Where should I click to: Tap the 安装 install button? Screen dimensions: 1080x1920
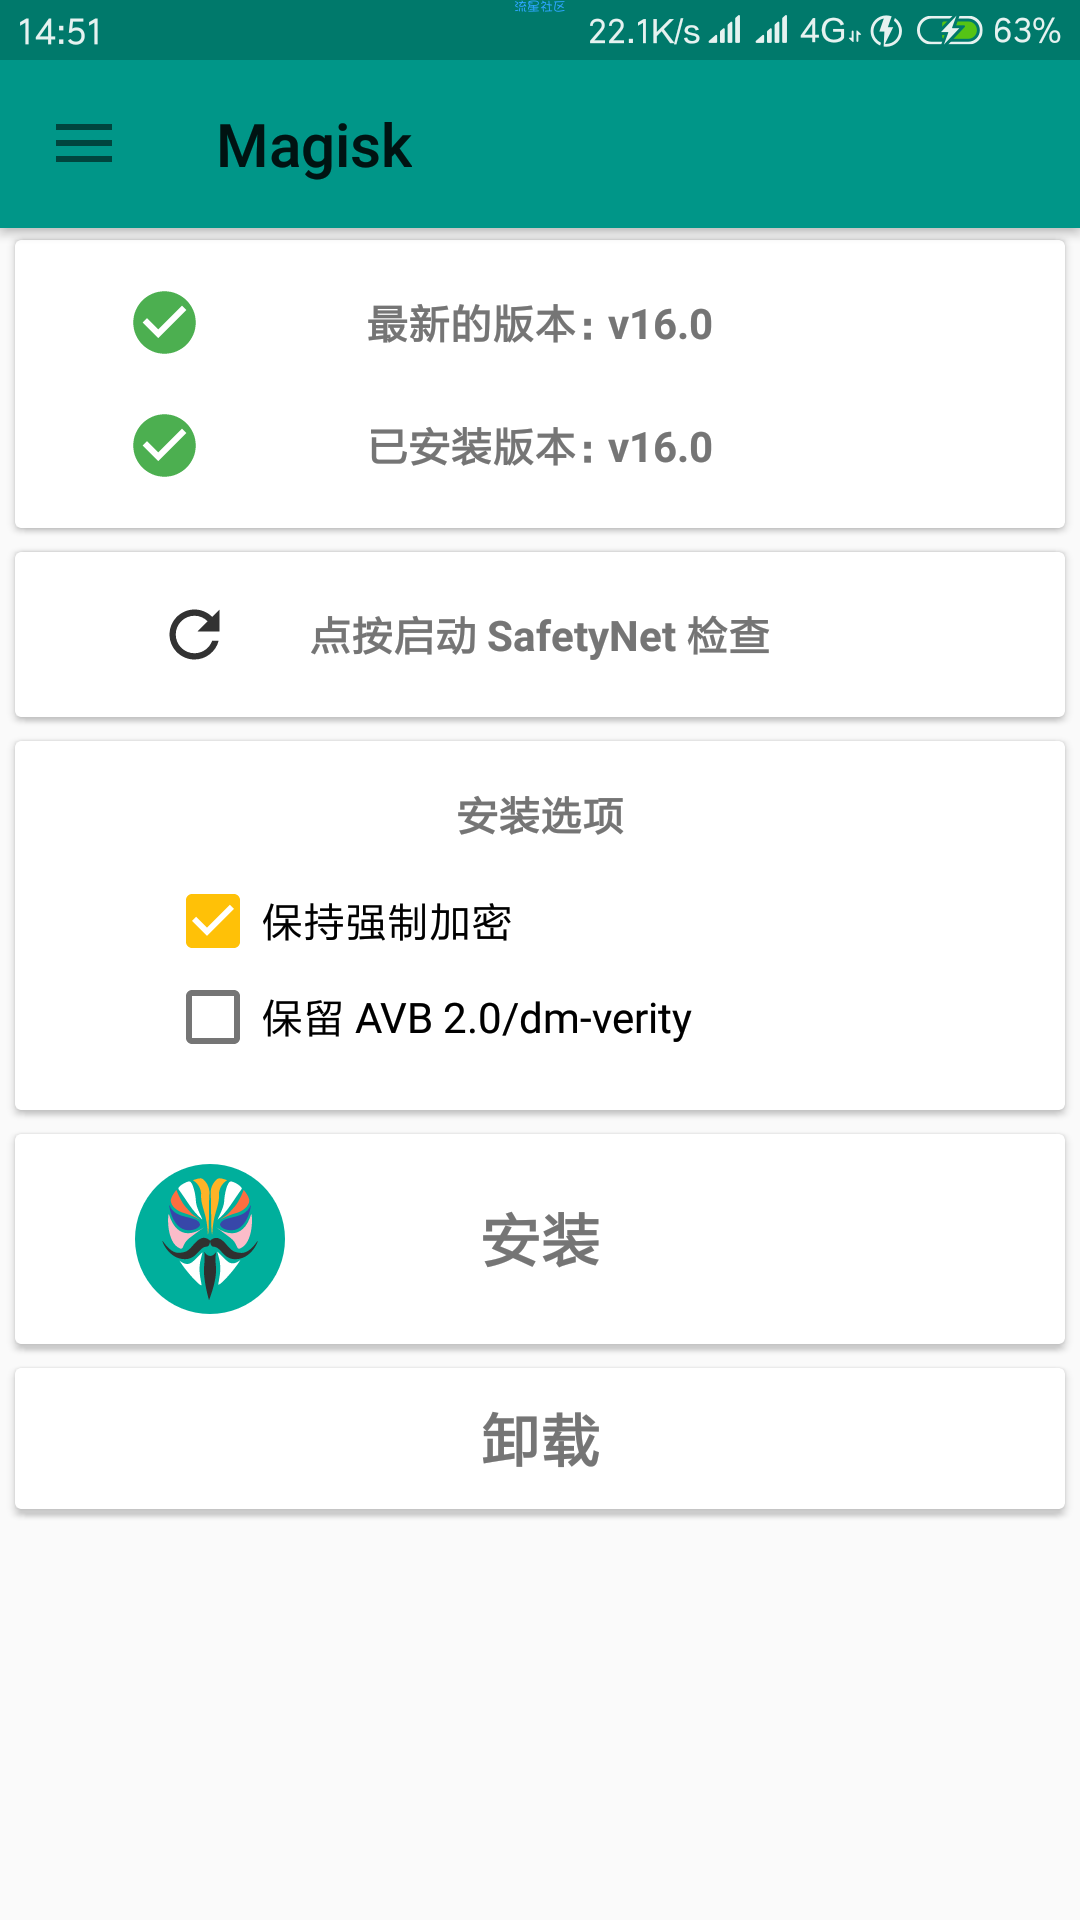coord(540,1239)
